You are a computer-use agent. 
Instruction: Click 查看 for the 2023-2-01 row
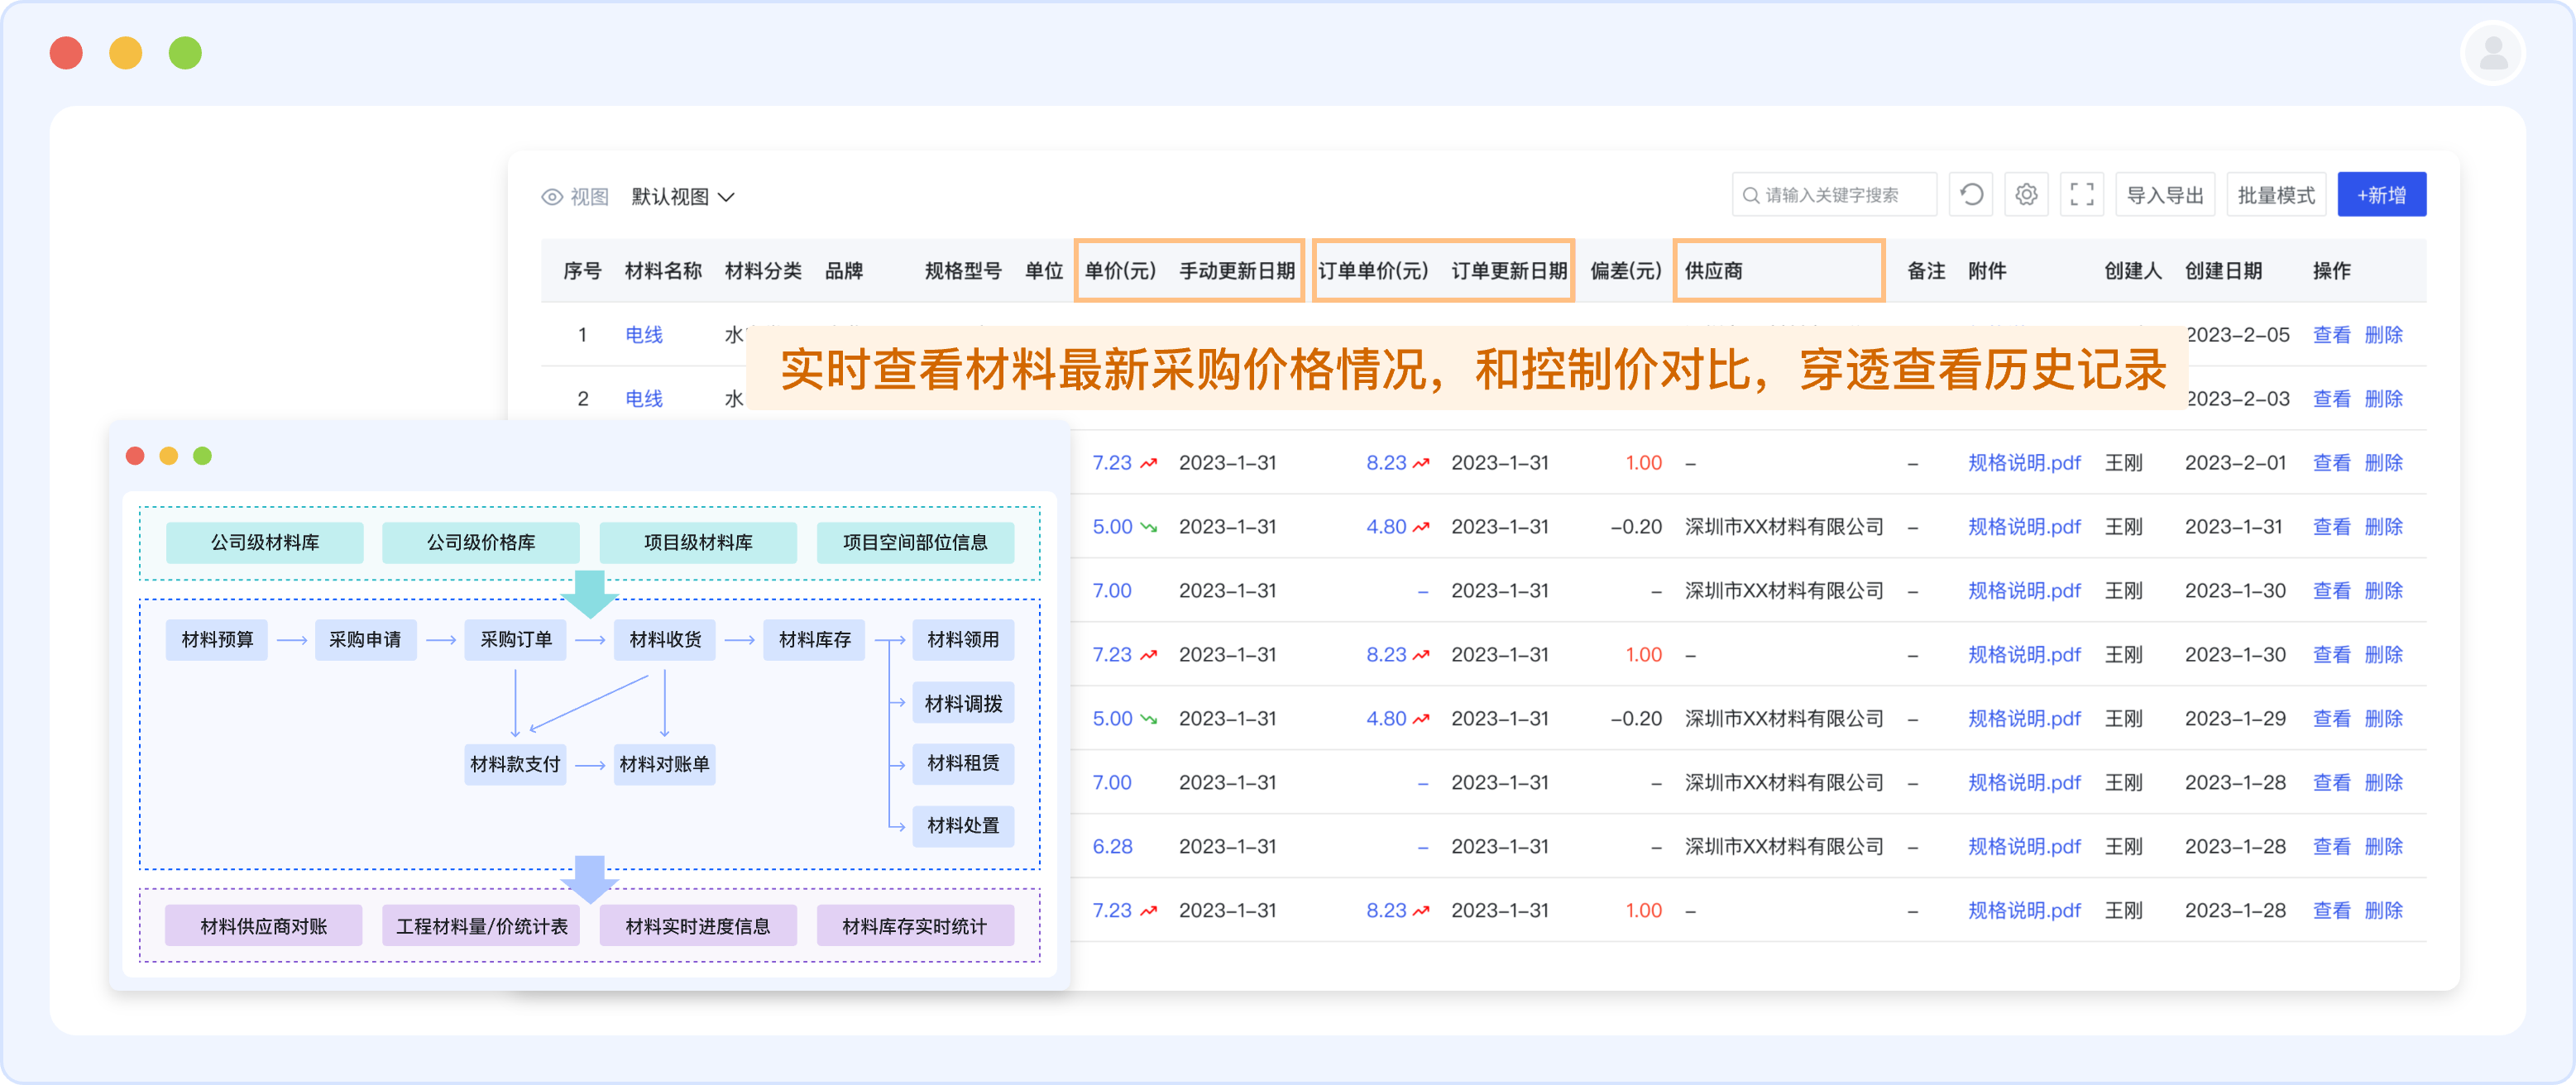point(2332,463)
